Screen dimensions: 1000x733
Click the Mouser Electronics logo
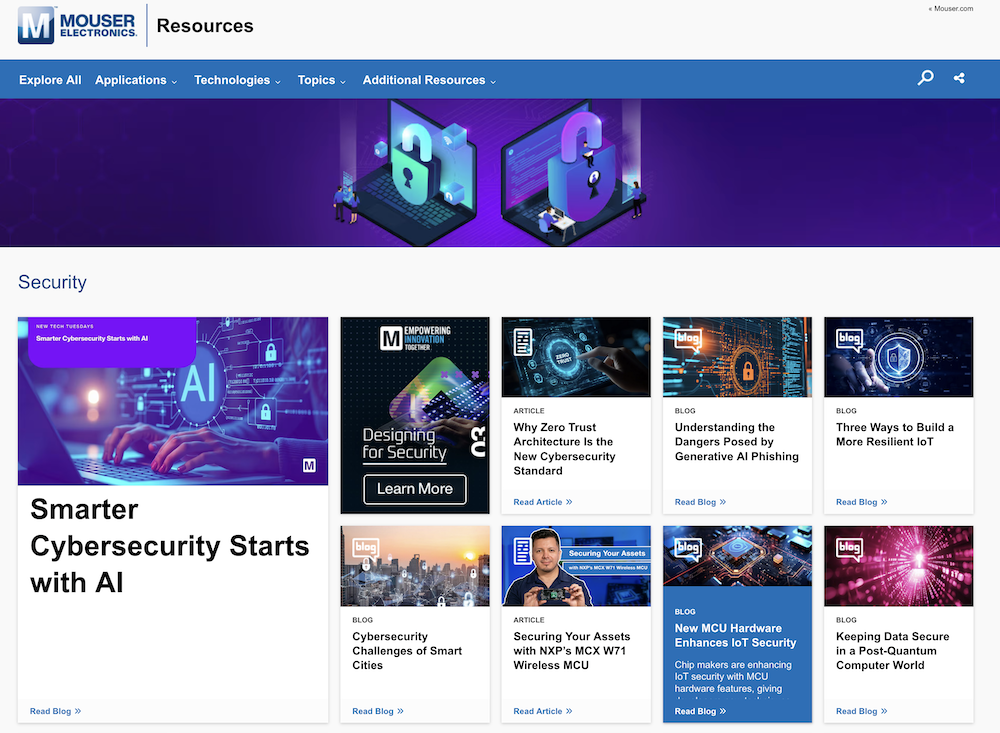pos(78,24)
